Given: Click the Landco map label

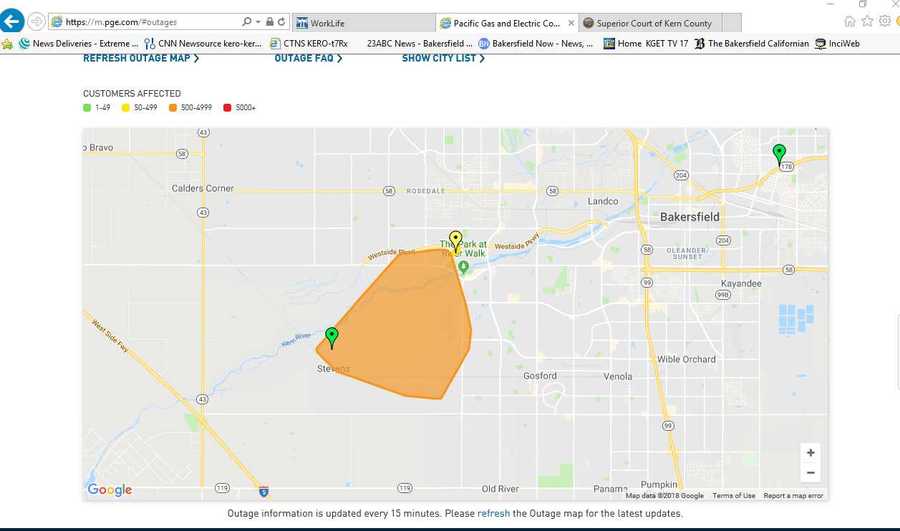Looking at the screenshot, I should pos(603,201).
